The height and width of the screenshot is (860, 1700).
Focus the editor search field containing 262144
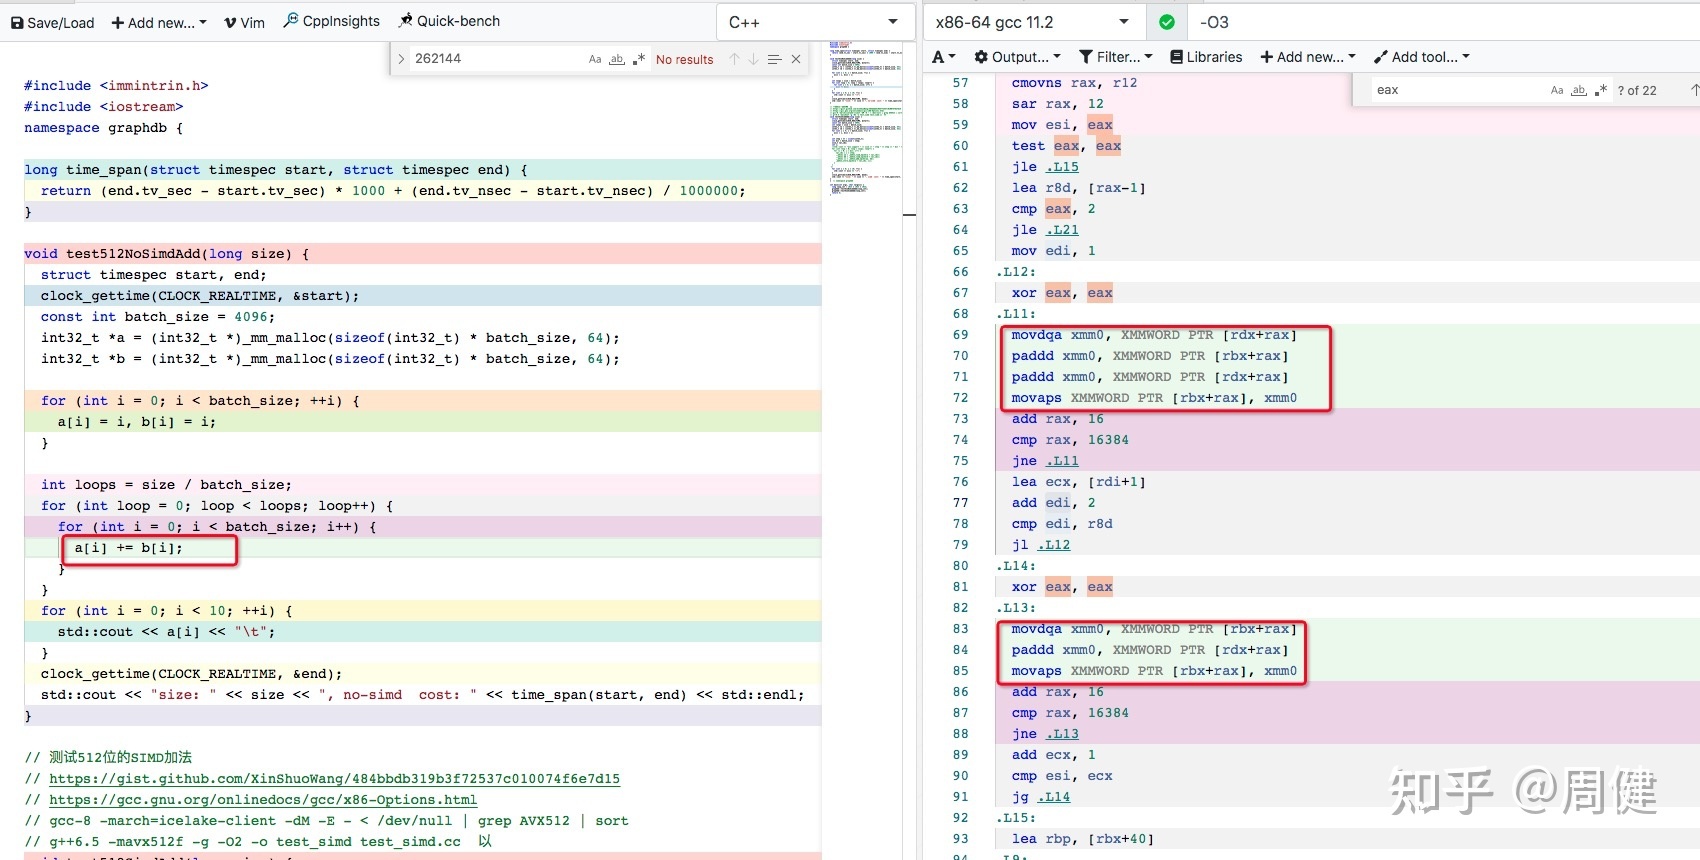click(495, 59)
